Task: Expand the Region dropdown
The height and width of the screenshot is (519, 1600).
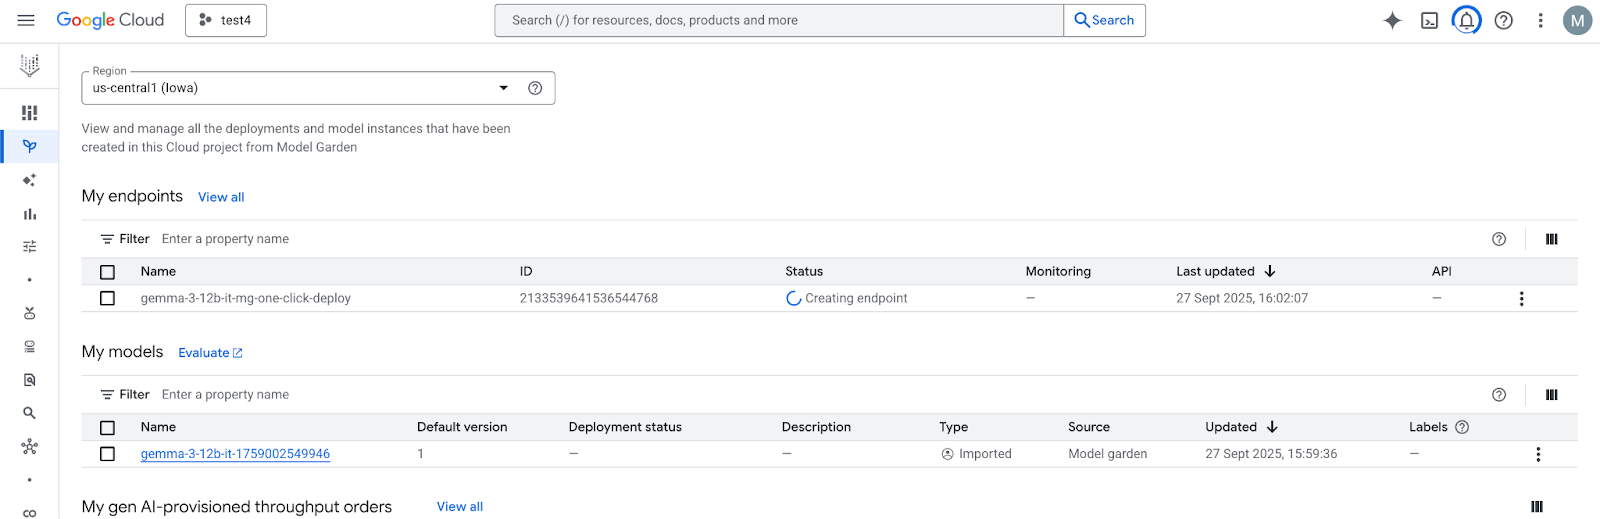Action: (503, 88)
